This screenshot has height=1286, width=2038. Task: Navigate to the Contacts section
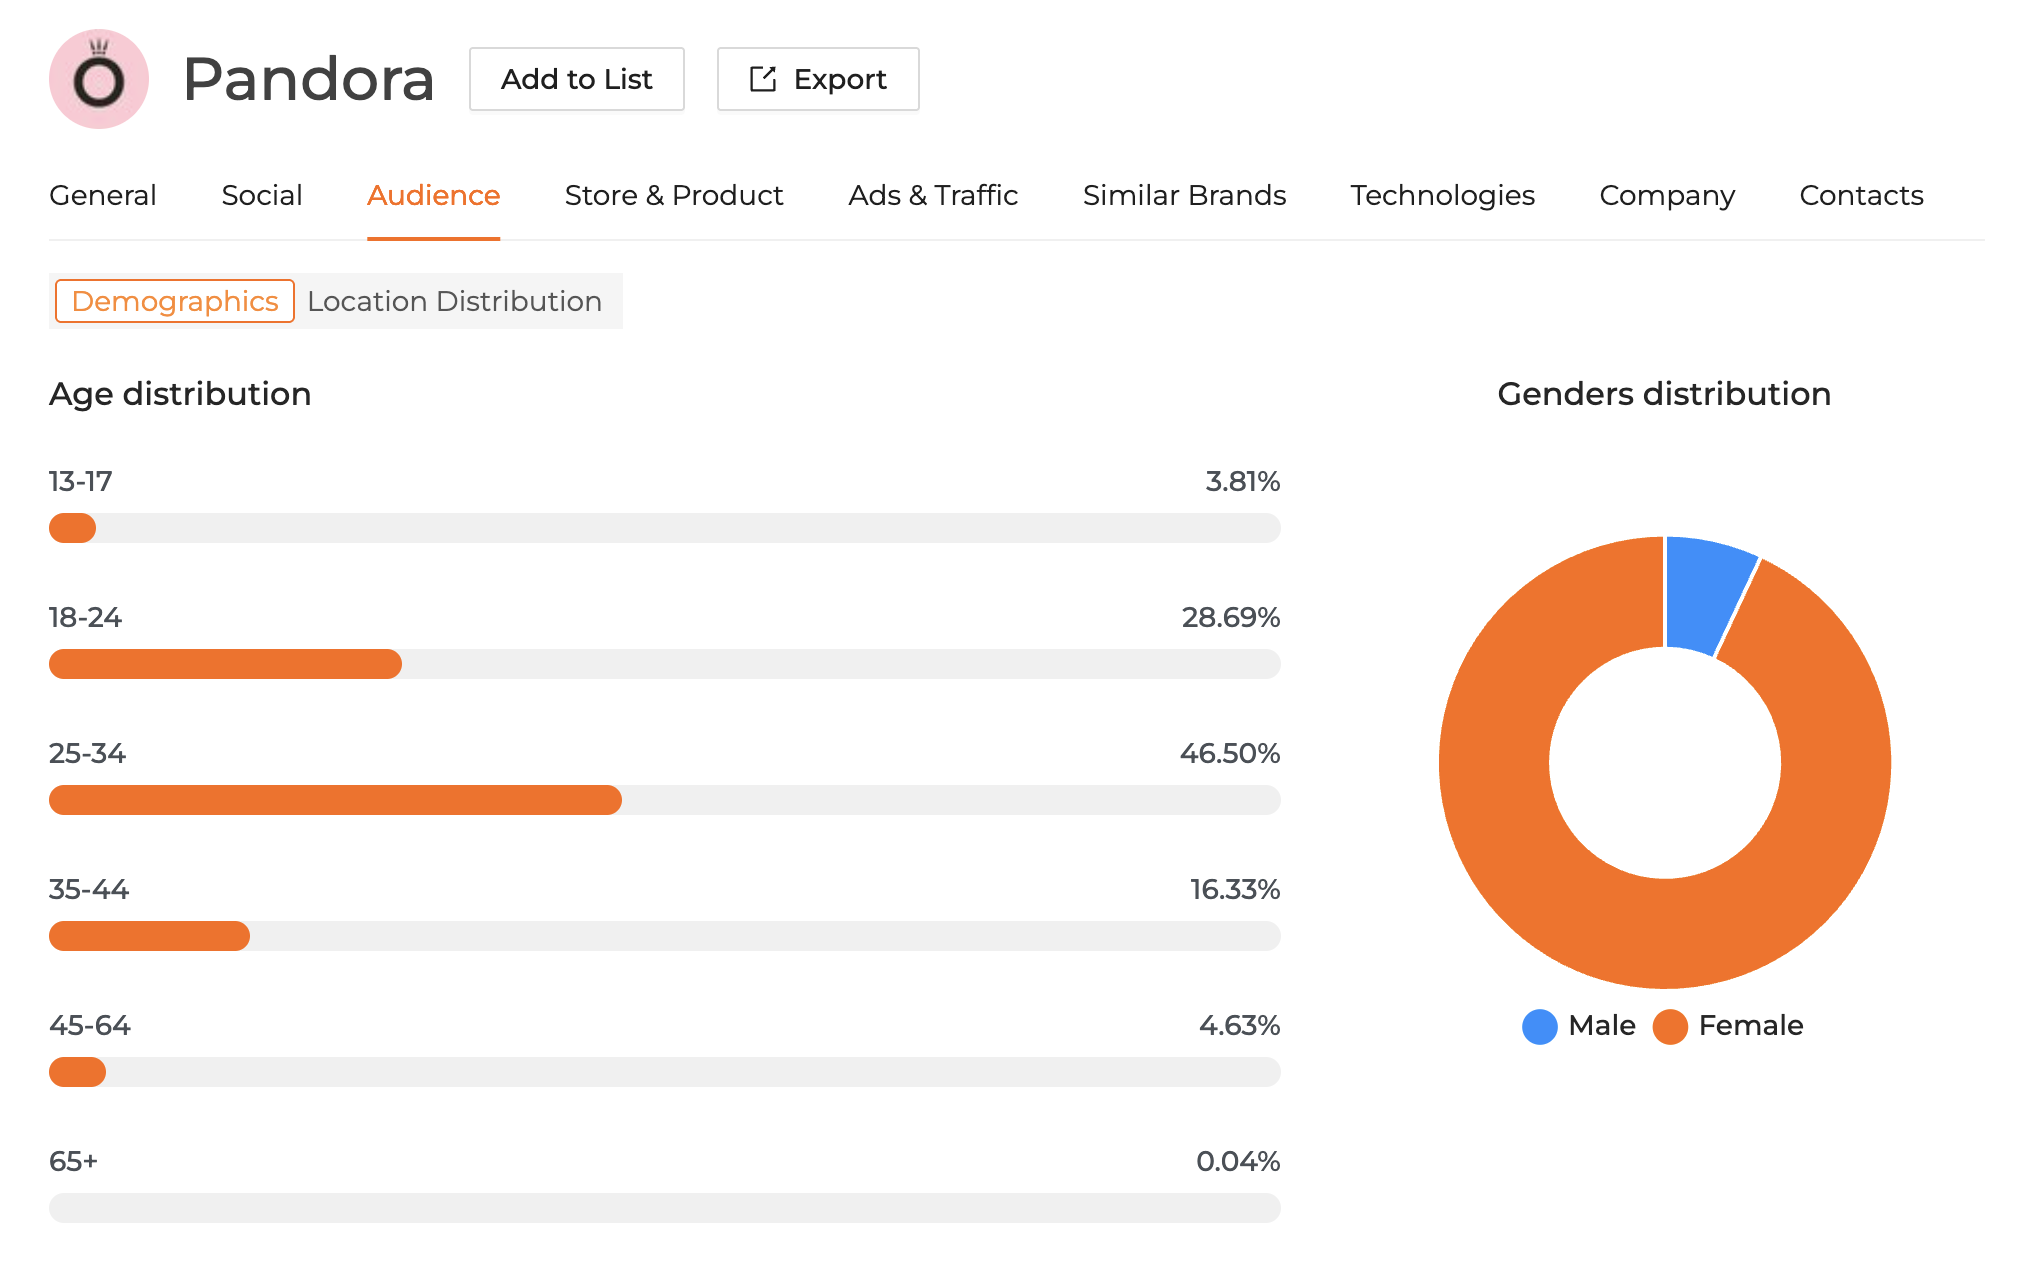(1860, 196)
